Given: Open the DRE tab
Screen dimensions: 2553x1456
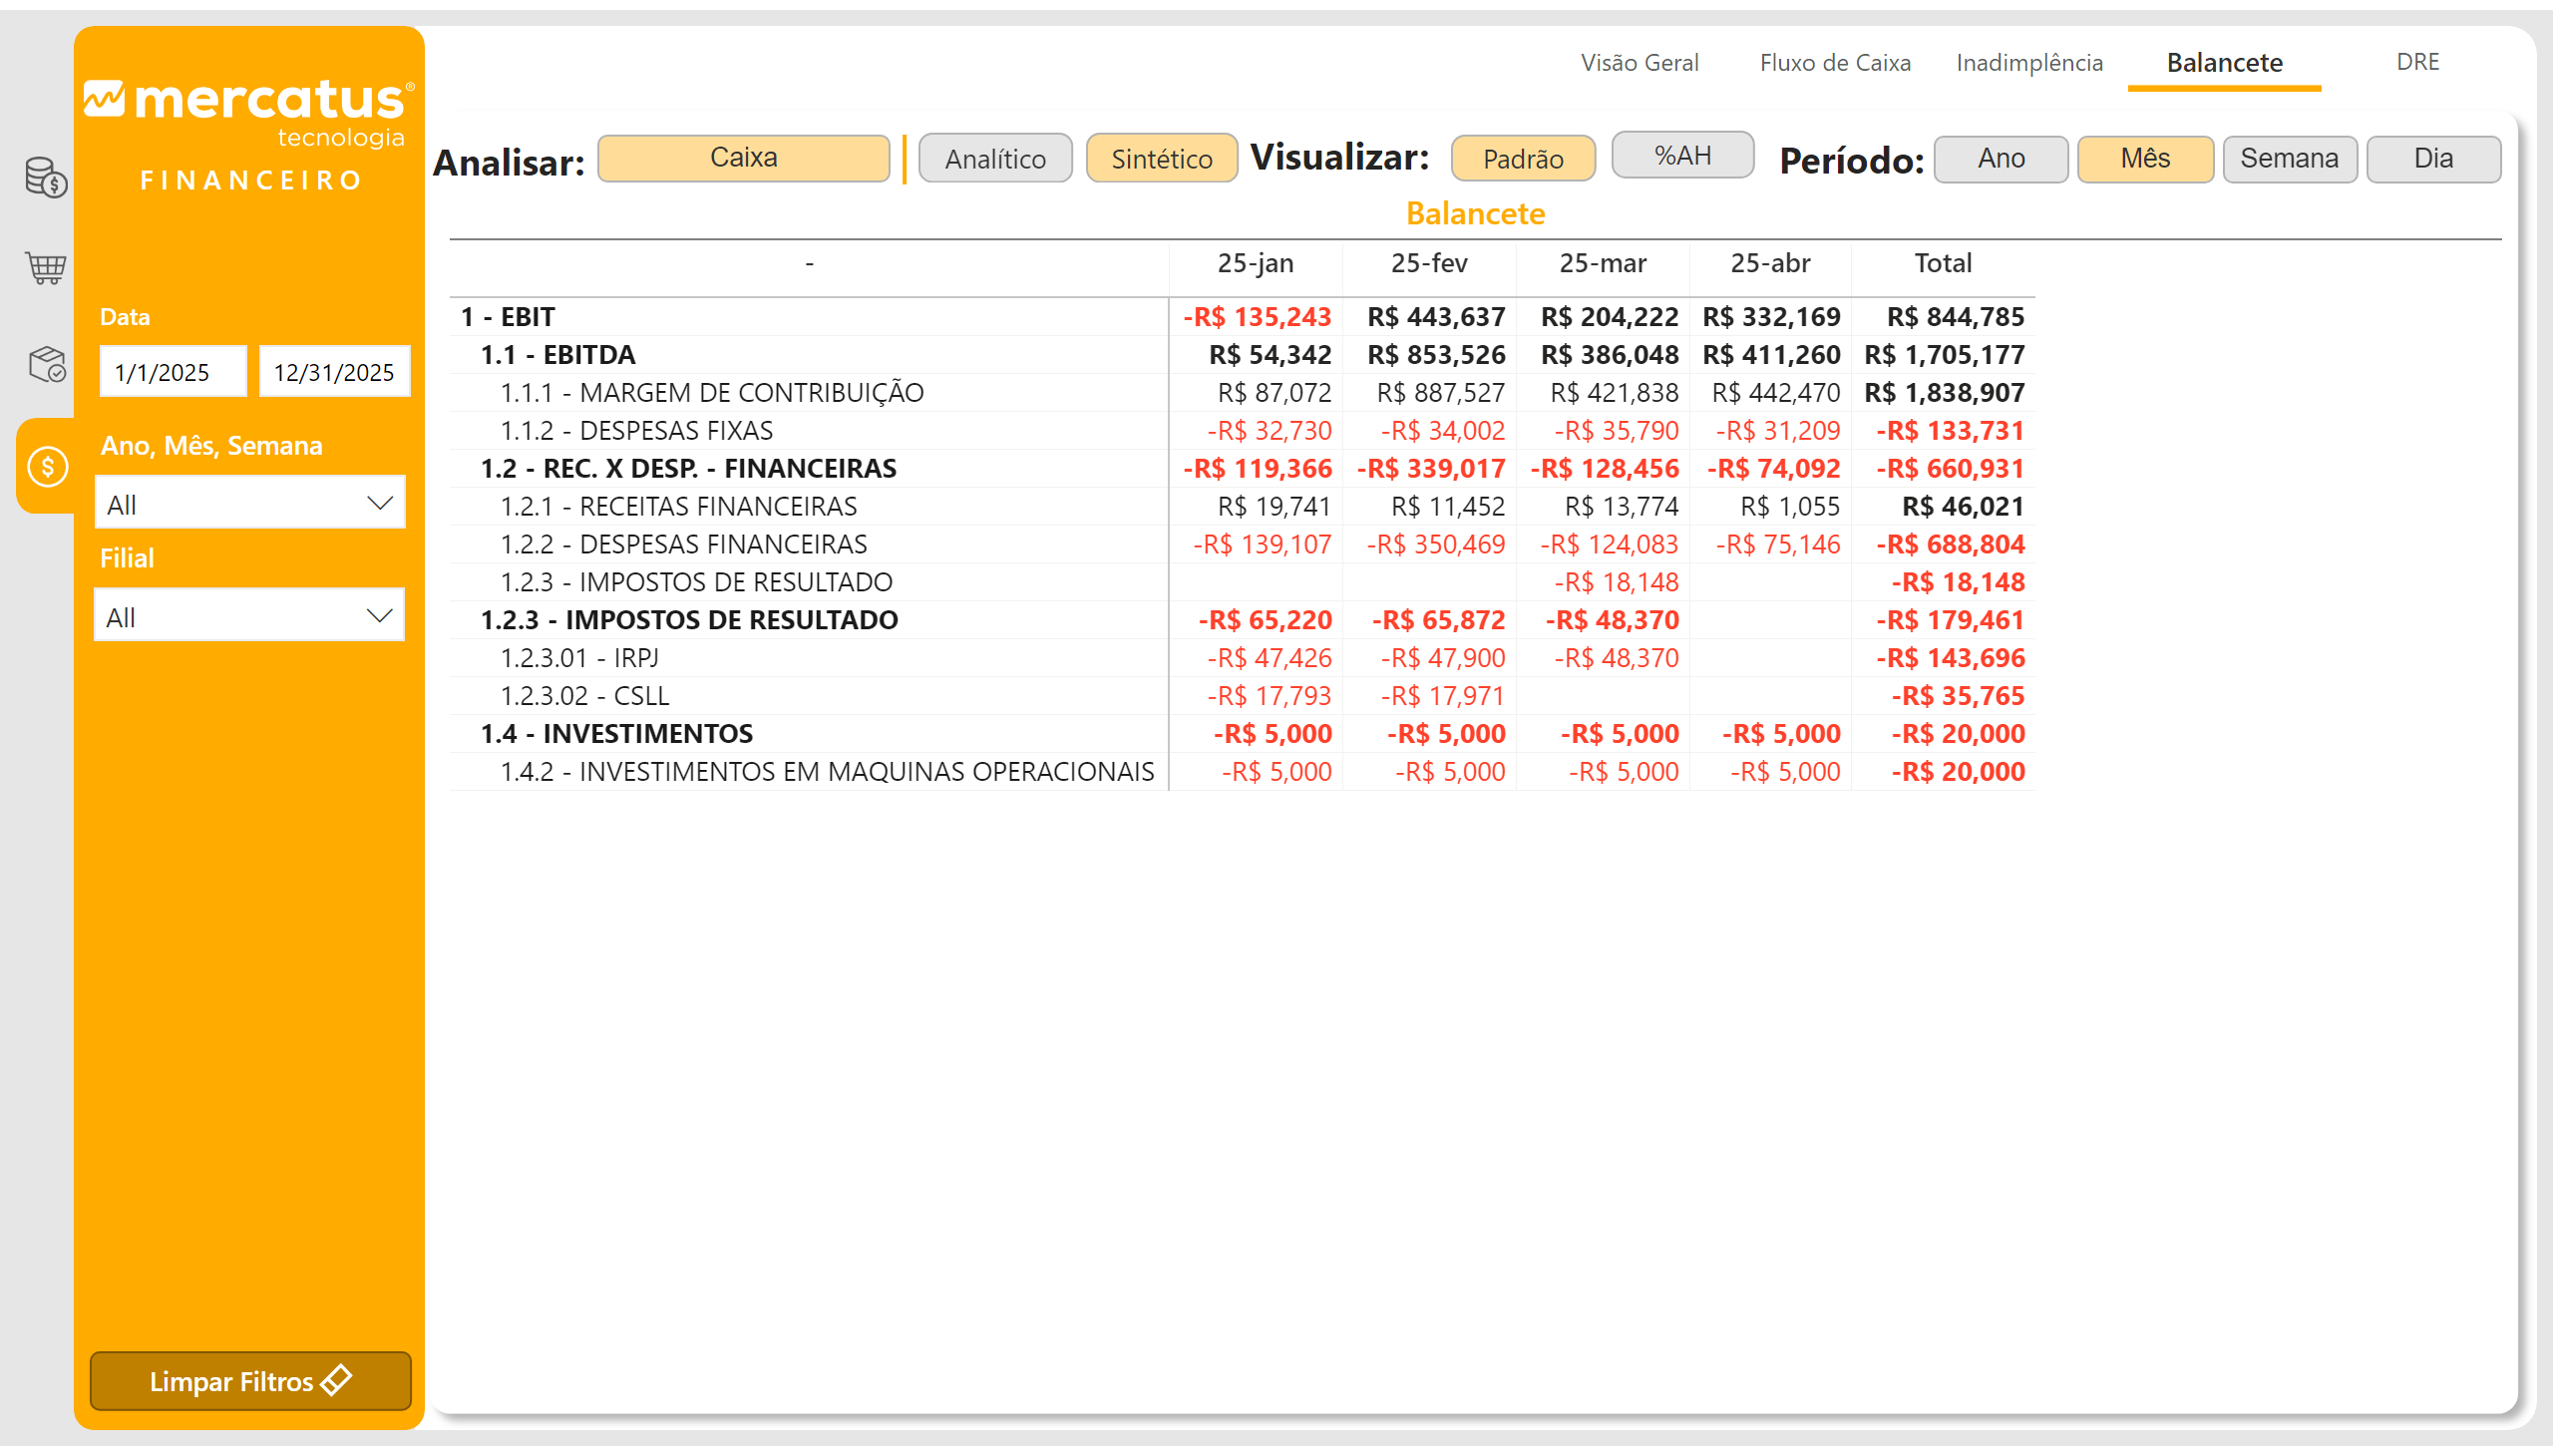Looking at the screenshot, I should click(x=2417, y=62).
